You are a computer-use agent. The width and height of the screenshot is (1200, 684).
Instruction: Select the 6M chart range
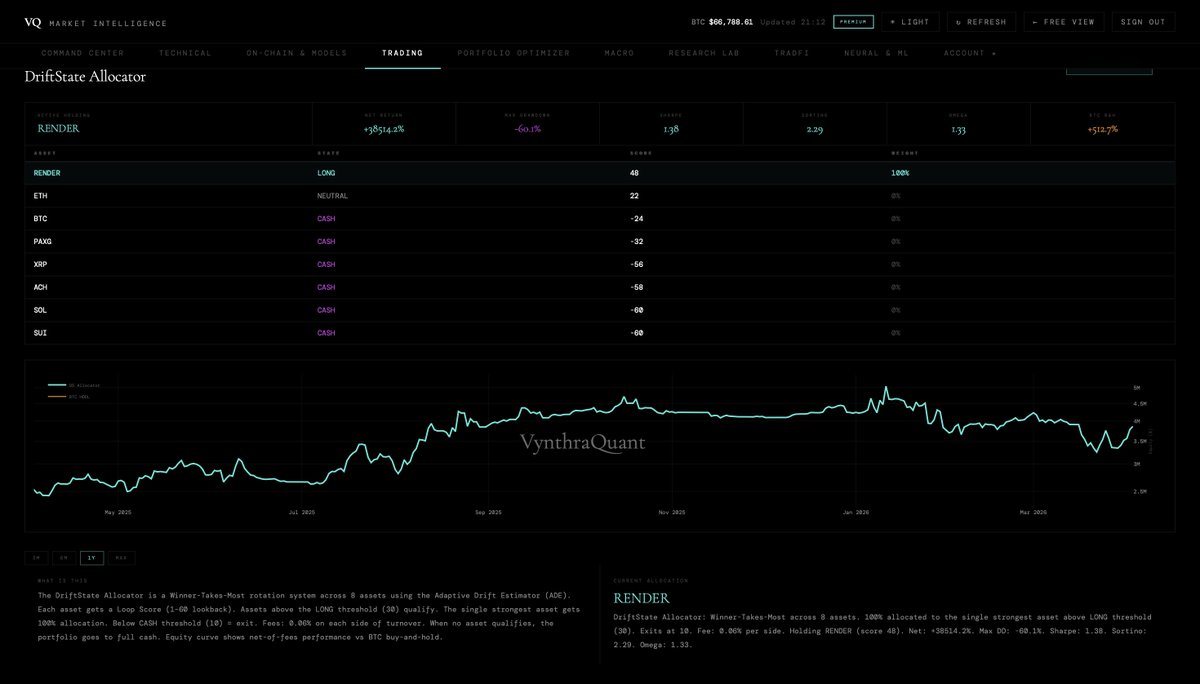(64, 559)
